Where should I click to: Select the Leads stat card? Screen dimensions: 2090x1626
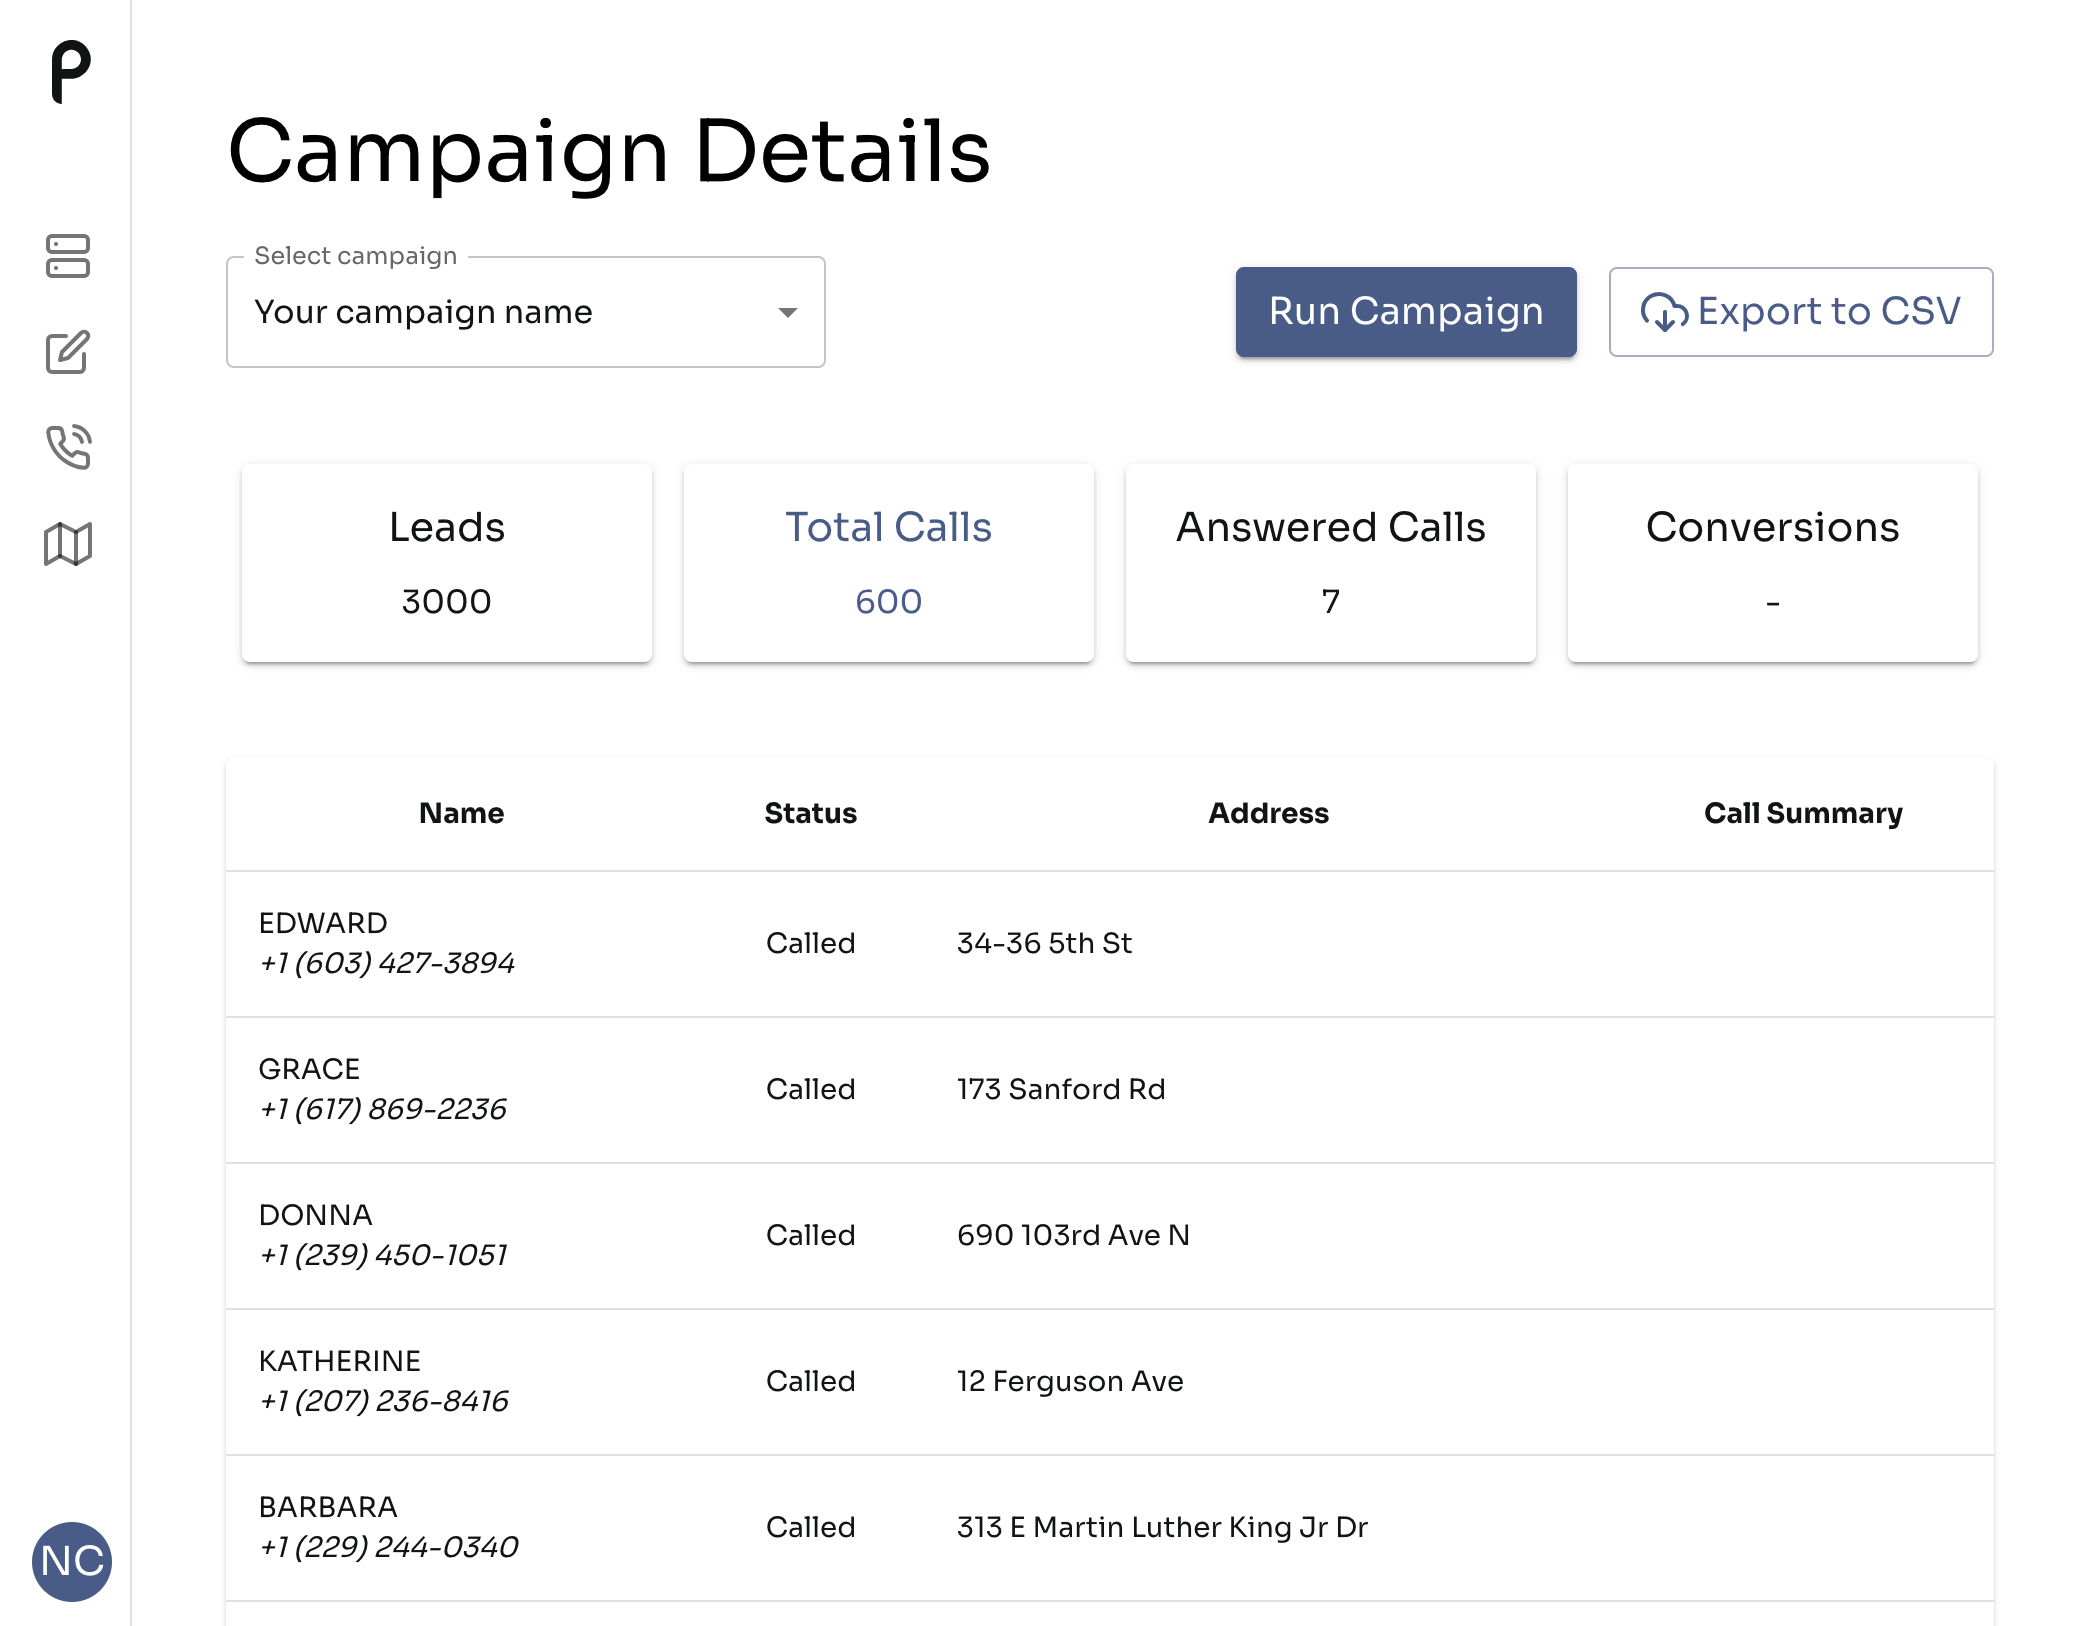click(x=447, y=562)
